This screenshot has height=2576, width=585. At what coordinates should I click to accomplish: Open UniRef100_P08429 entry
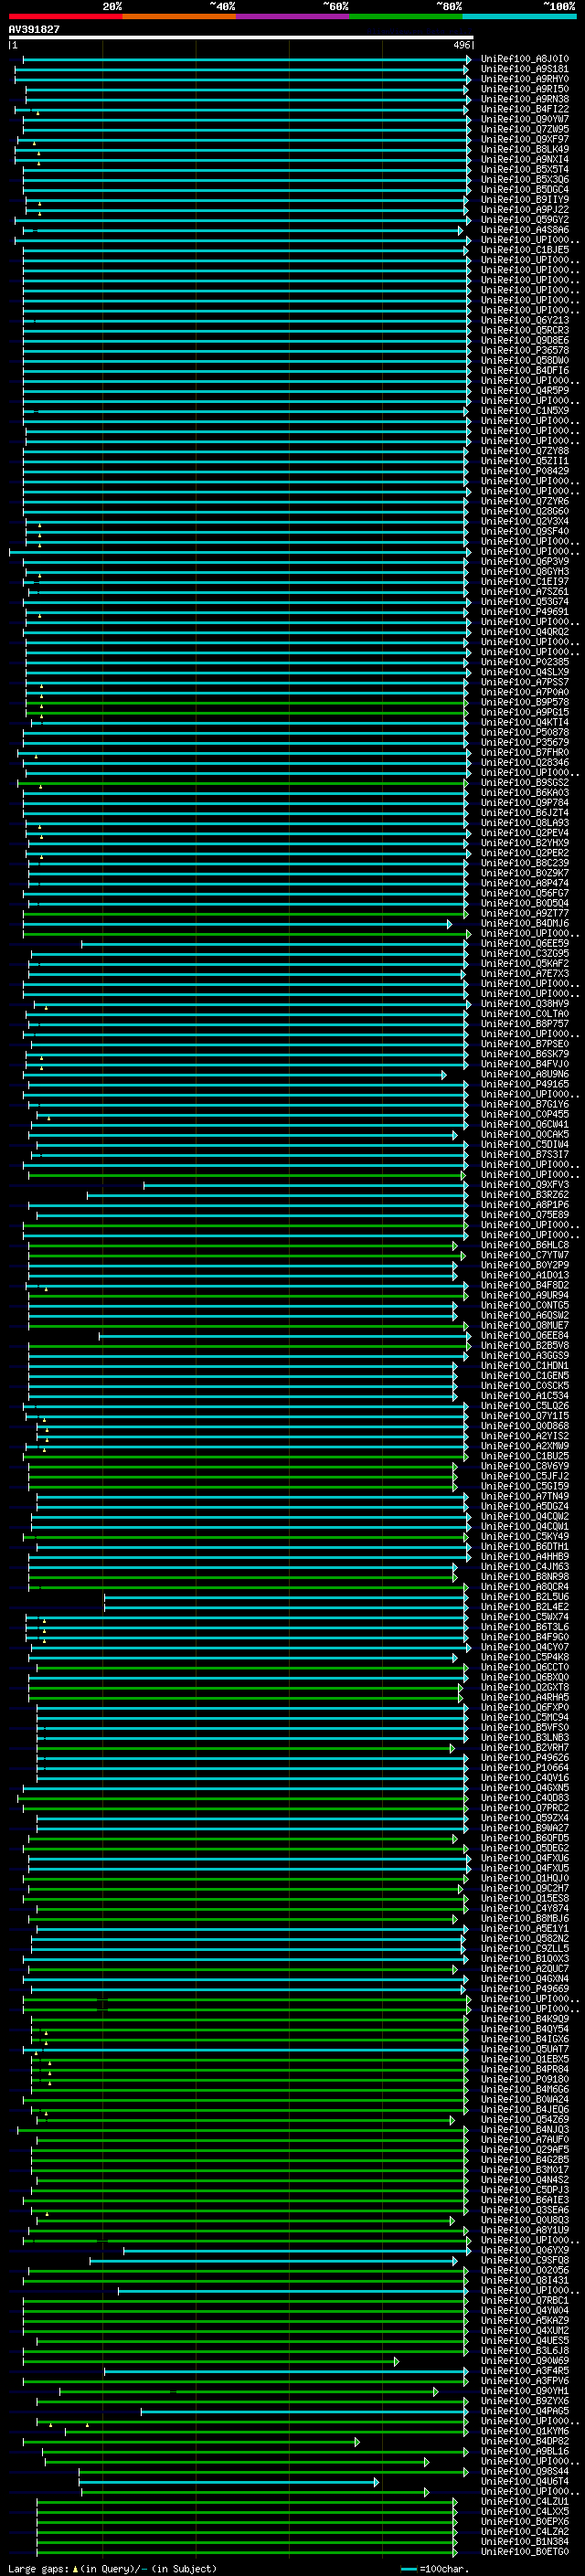click(x=524, y=472)
